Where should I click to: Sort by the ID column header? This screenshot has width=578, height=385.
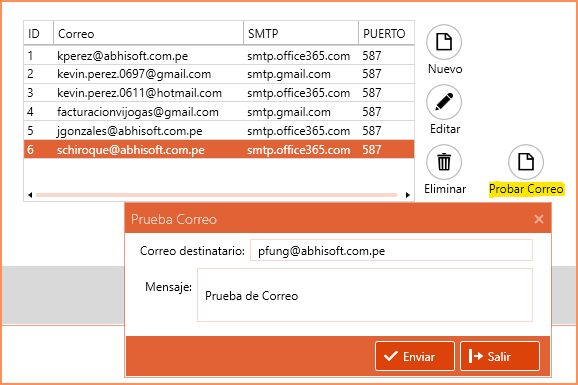coord(39,34)
